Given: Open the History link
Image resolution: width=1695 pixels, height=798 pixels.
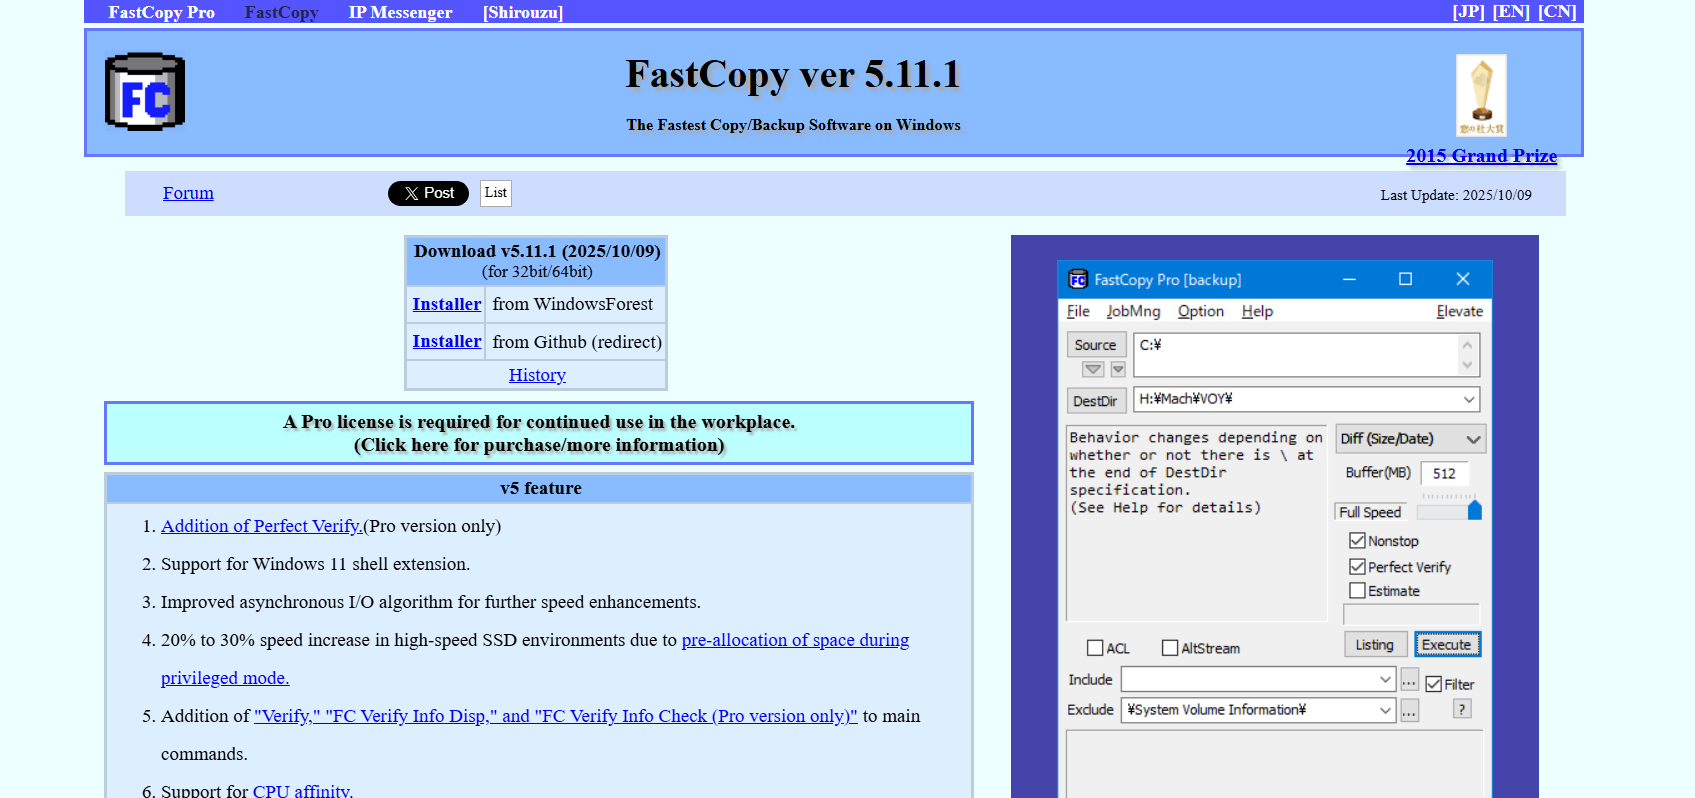Looking at the screenshot, I should (x=537, y=375).
